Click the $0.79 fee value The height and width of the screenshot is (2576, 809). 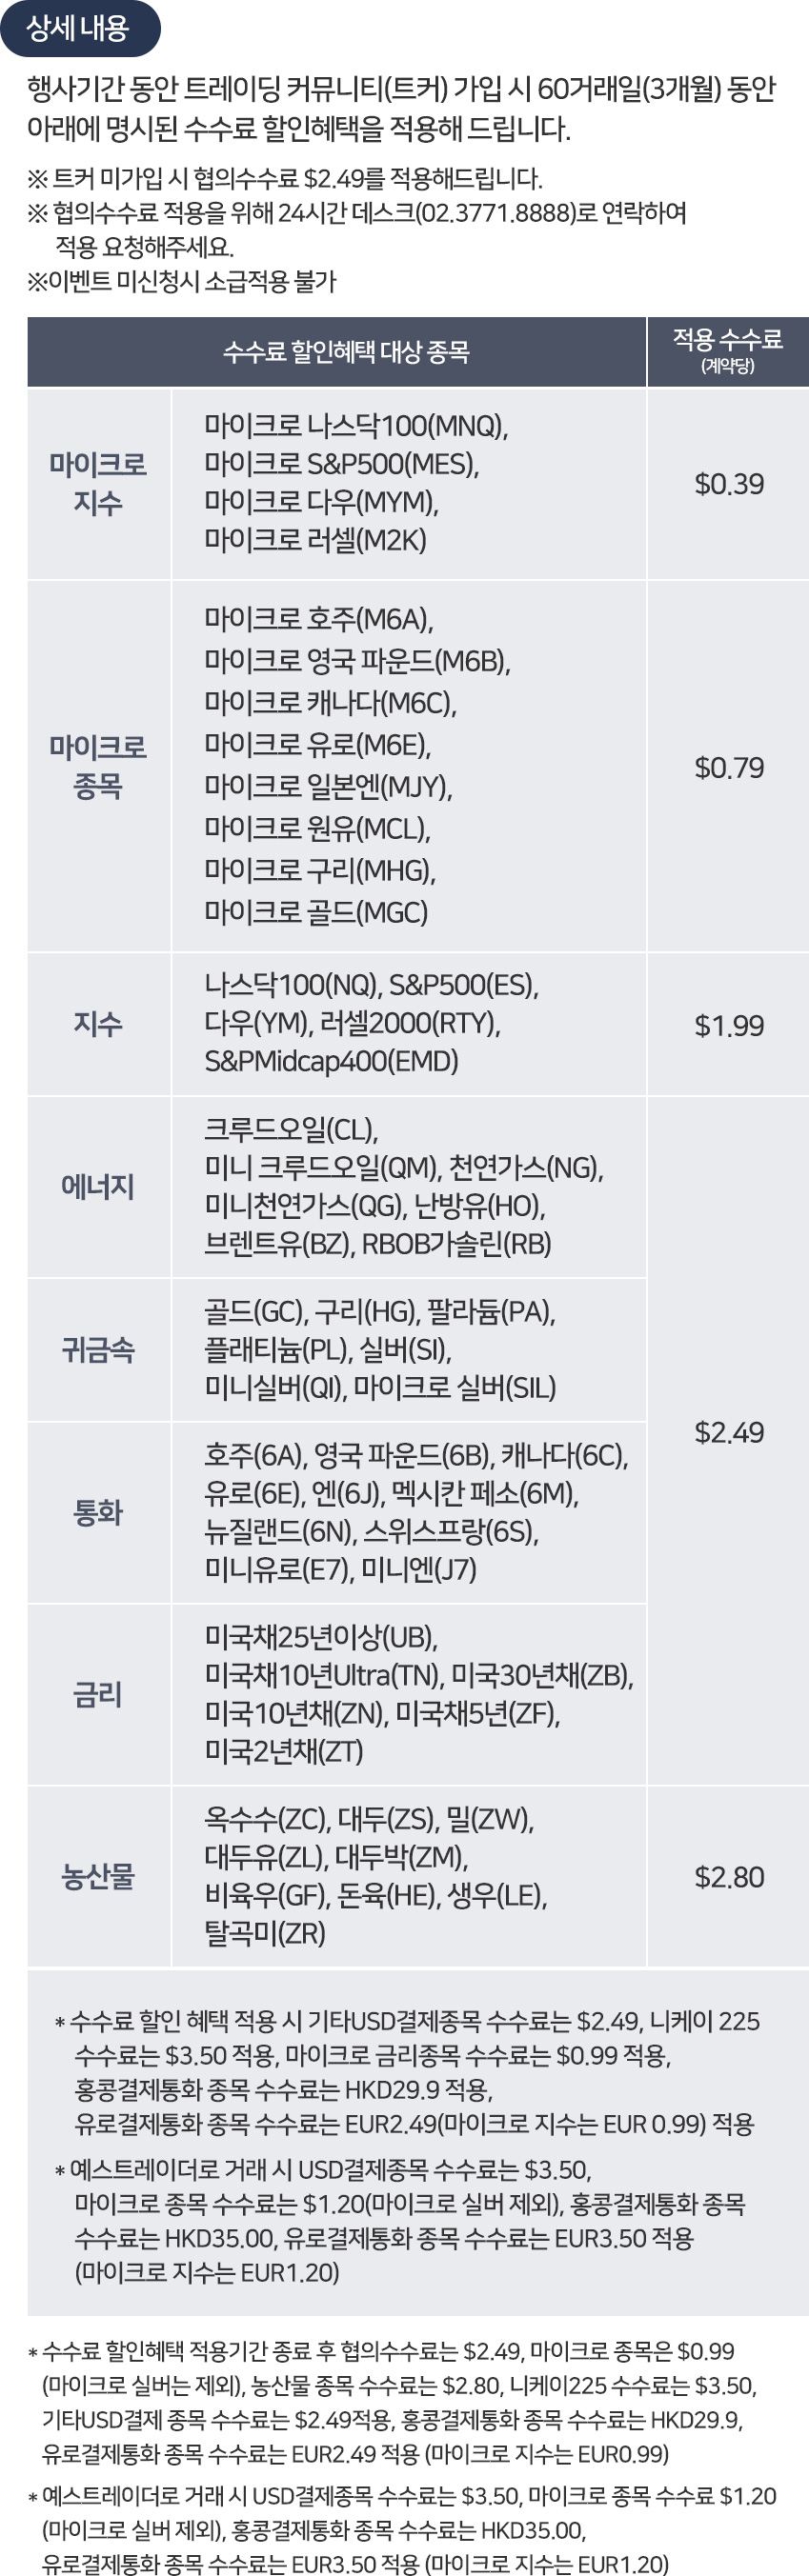tap(729, 768)
